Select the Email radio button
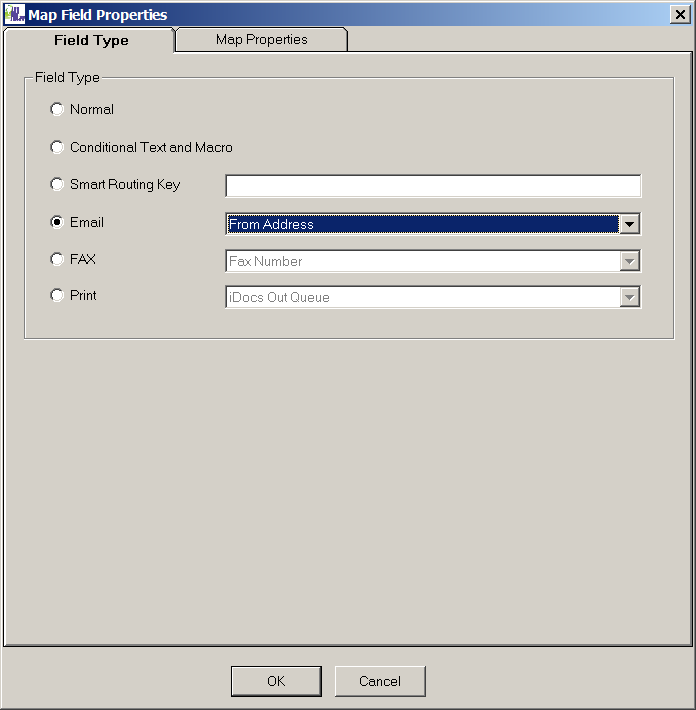This screenshot has height=710, width=696. pyautogui.click(x=57, y=223)
